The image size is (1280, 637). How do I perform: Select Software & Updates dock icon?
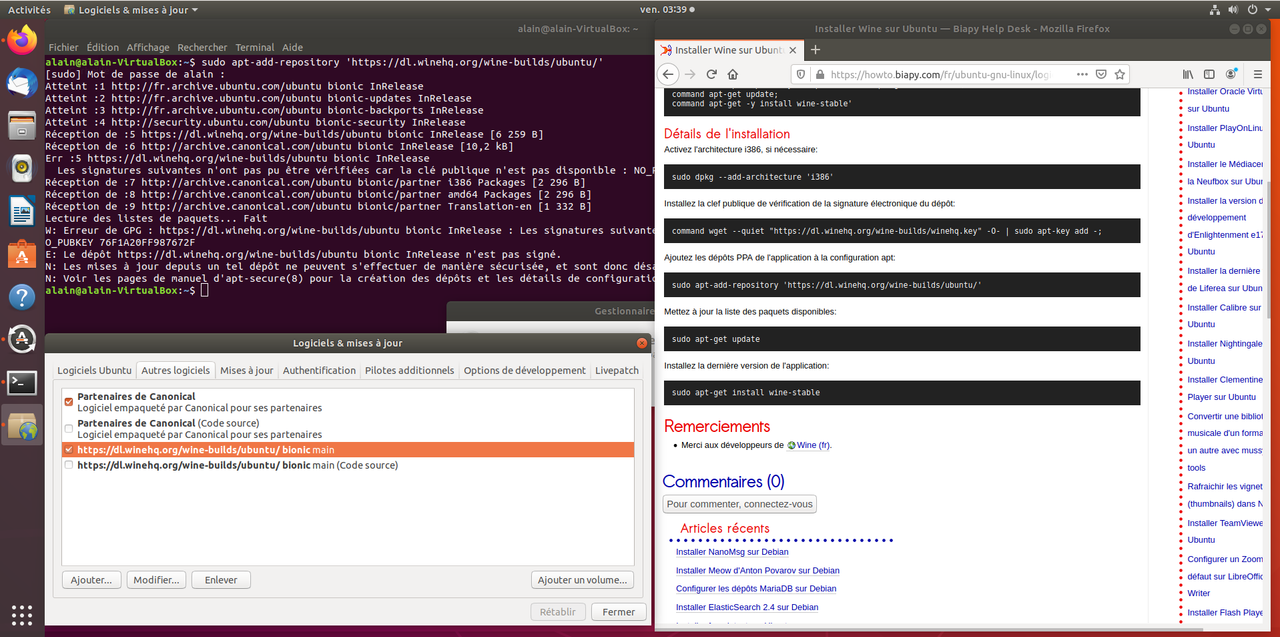(22, 426)
